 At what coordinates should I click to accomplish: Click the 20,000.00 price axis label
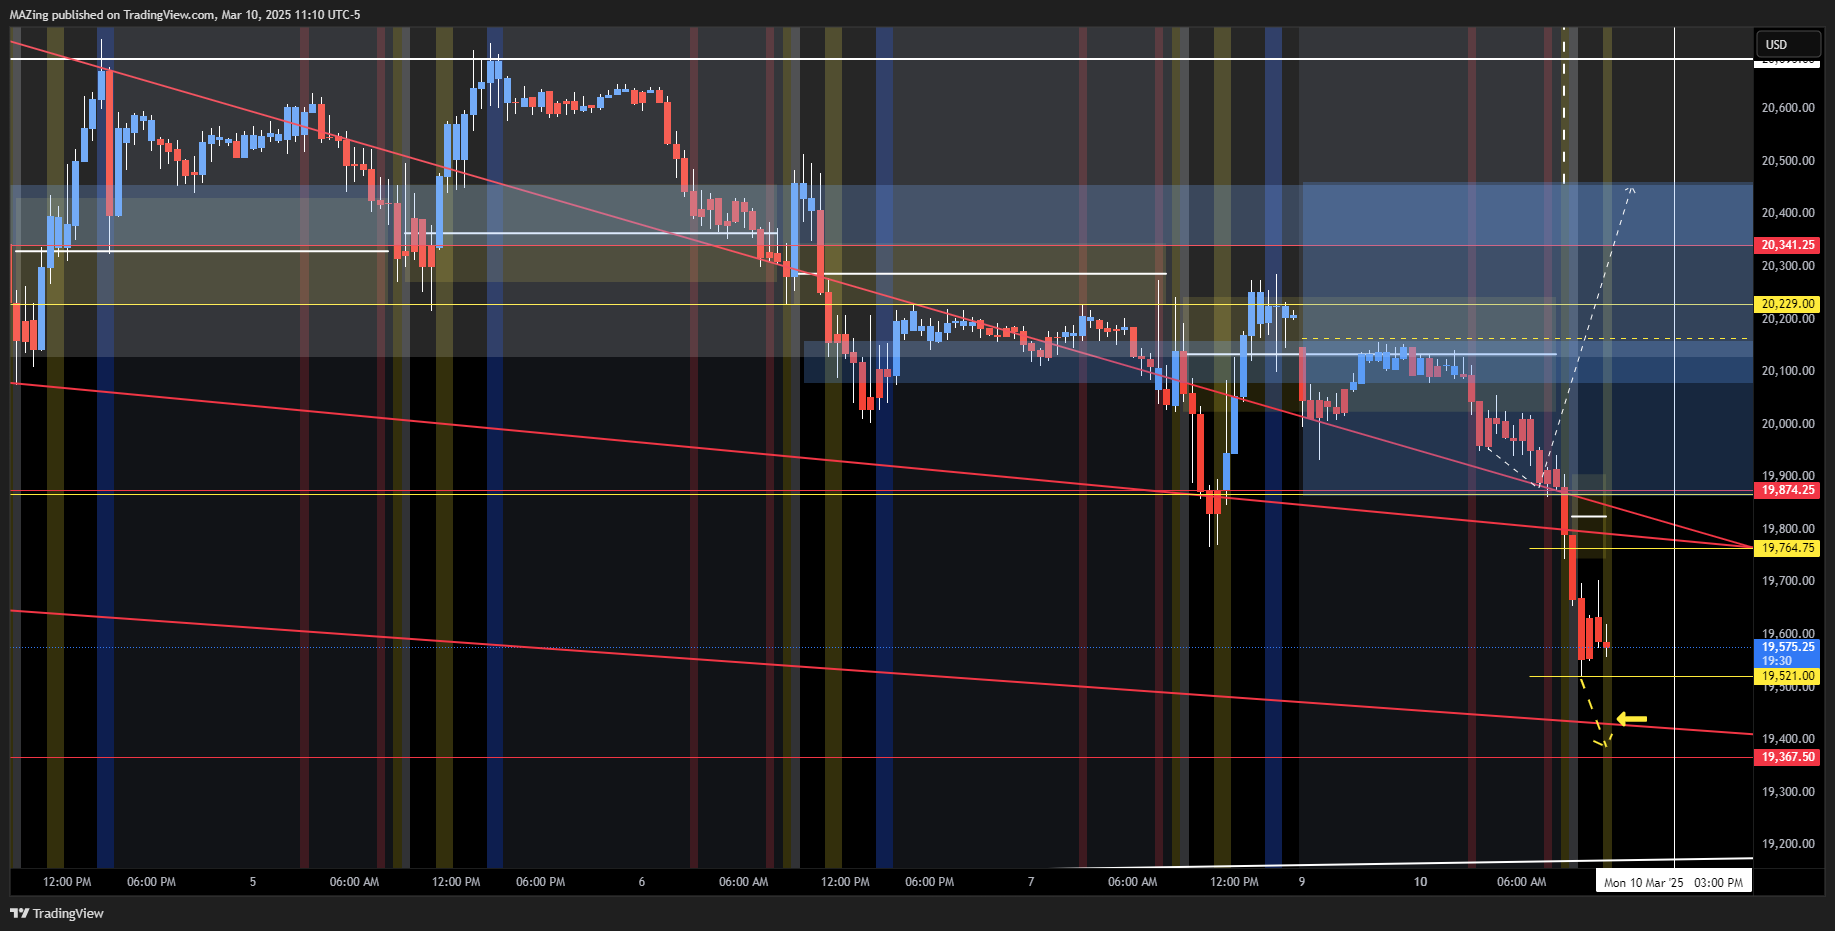click(1788, 424)
